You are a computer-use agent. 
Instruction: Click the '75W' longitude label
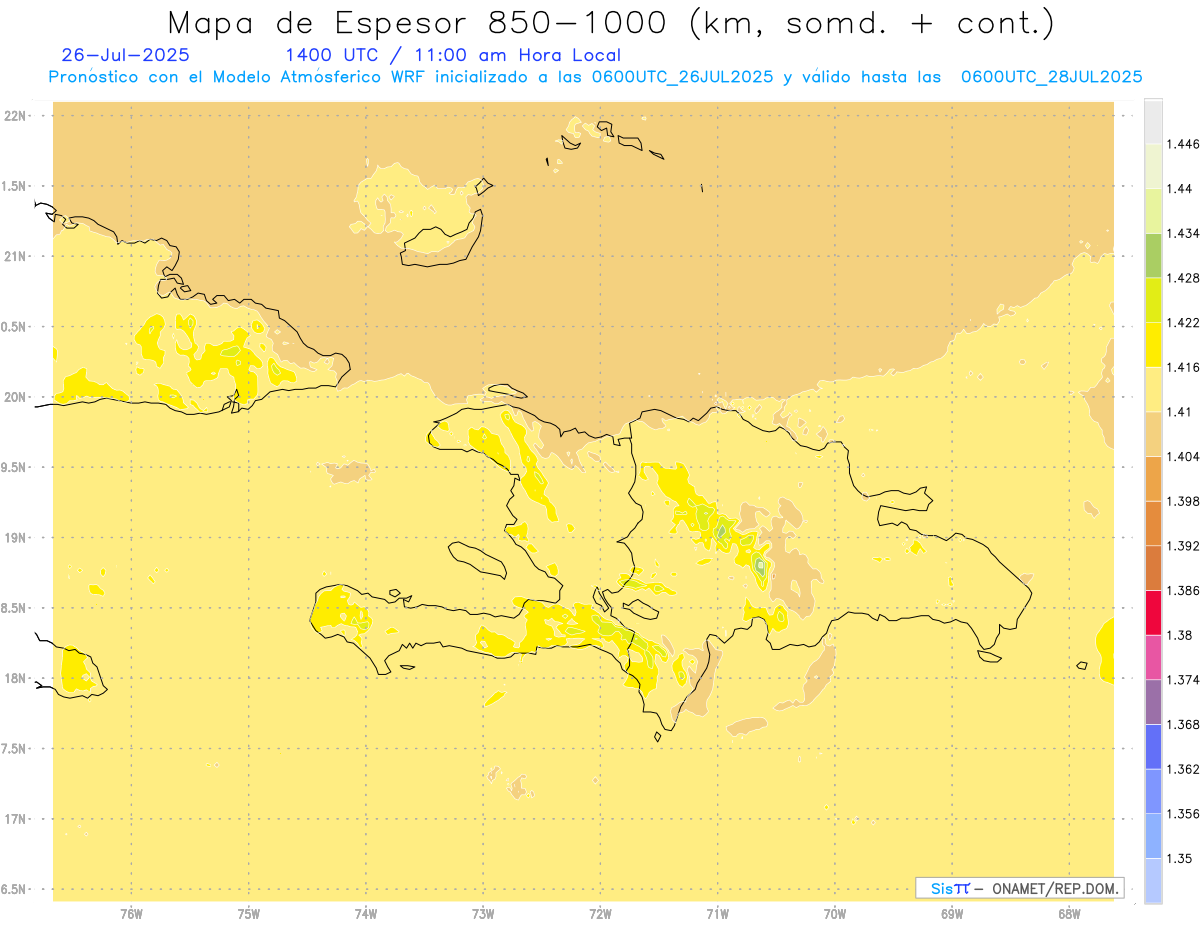click(x=249, y=914)
